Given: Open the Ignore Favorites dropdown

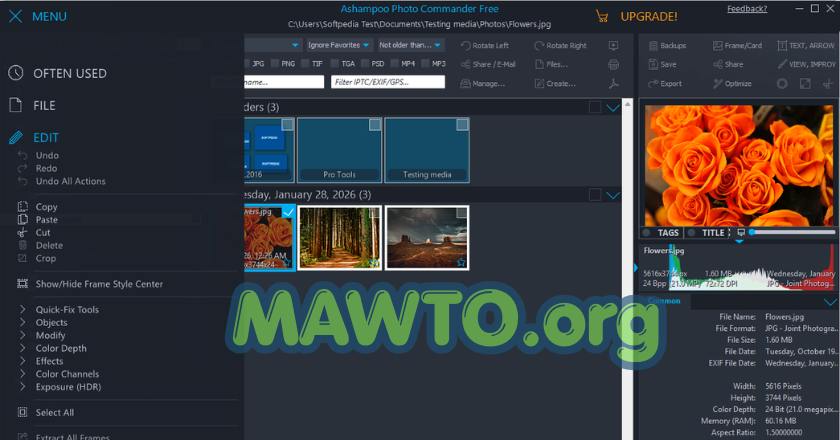Looking at the screenshot, I should pos(339,45).
